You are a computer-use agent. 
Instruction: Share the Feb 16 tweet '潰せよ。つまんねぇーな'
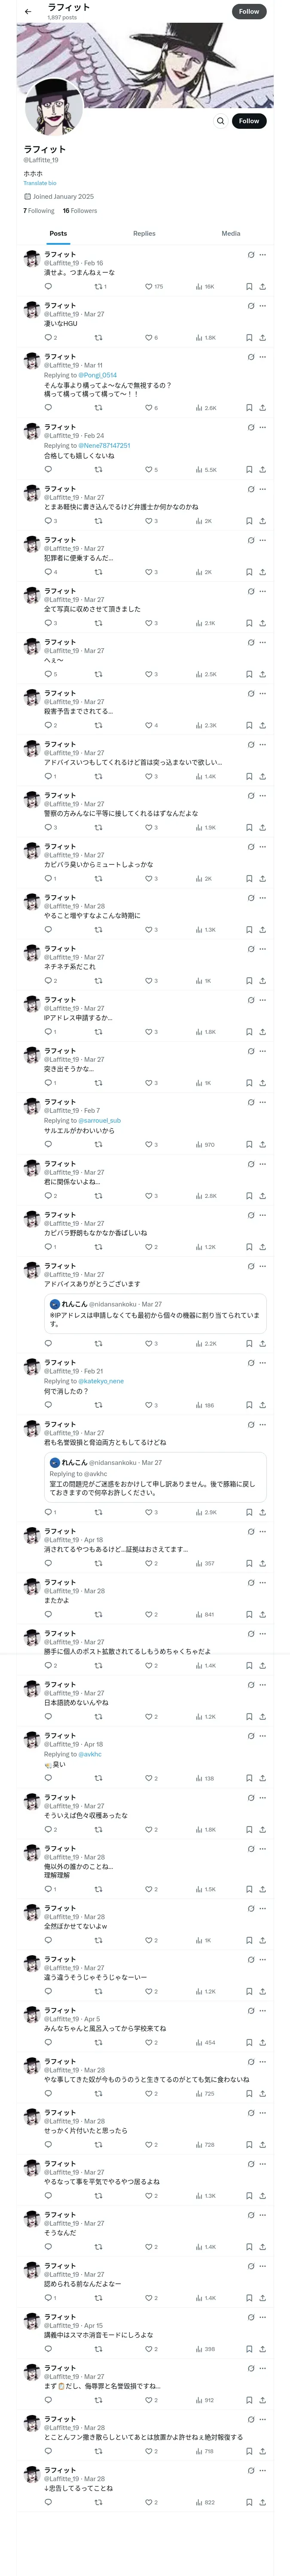(262, 286)
